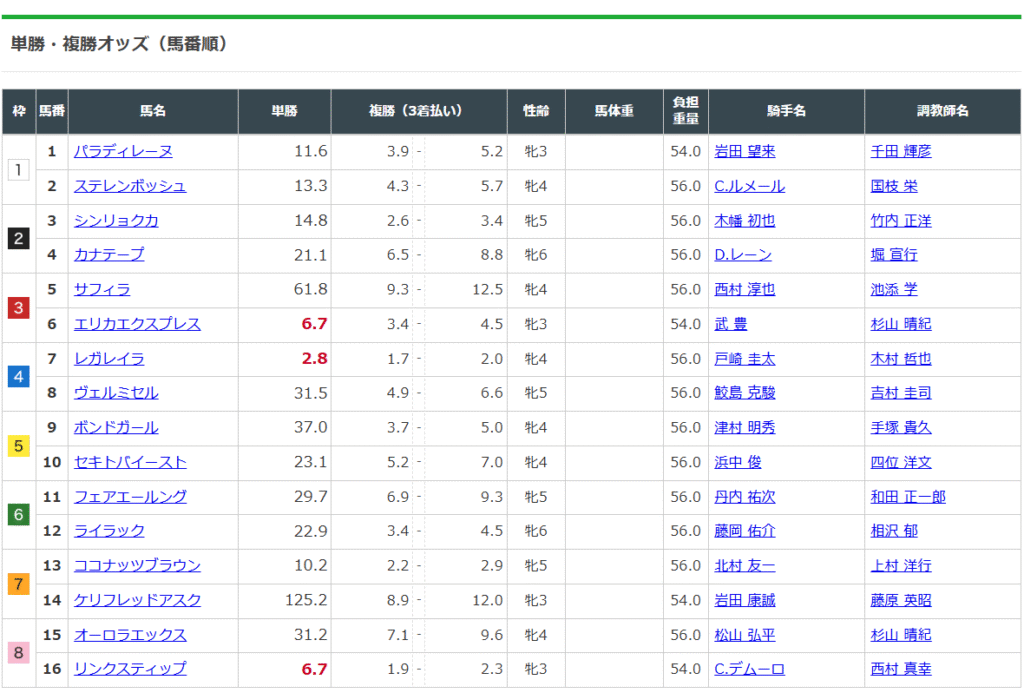Screen dimensions: 1024x693
Task: Click horse リンクスティップ link
Action: click(x=130, y=669)
